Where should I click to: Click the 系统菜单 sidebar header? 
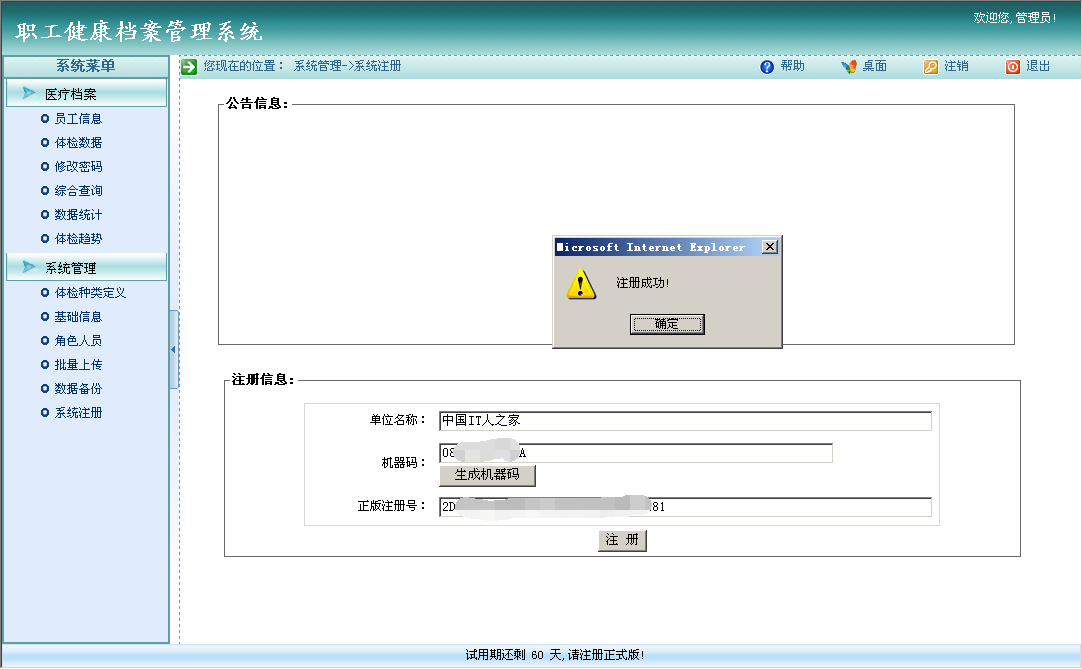click(86, 66)
